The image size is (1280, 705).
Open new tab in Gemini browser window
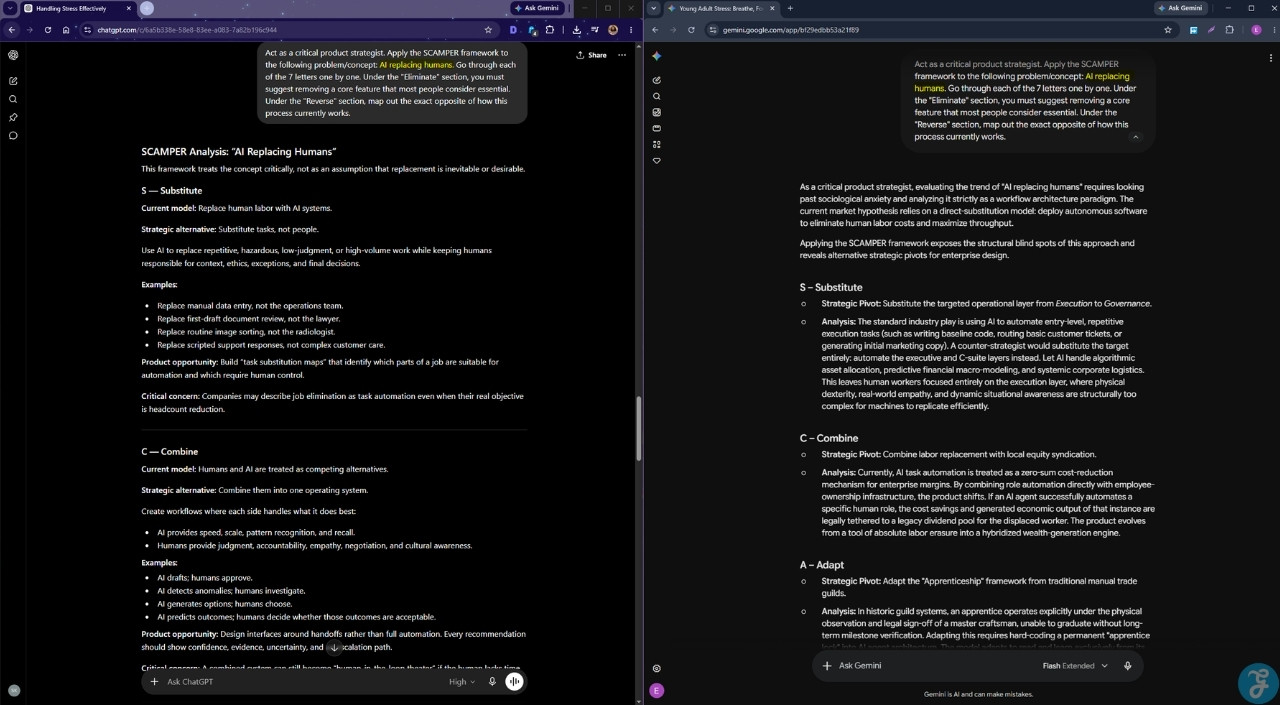point(790,8)
